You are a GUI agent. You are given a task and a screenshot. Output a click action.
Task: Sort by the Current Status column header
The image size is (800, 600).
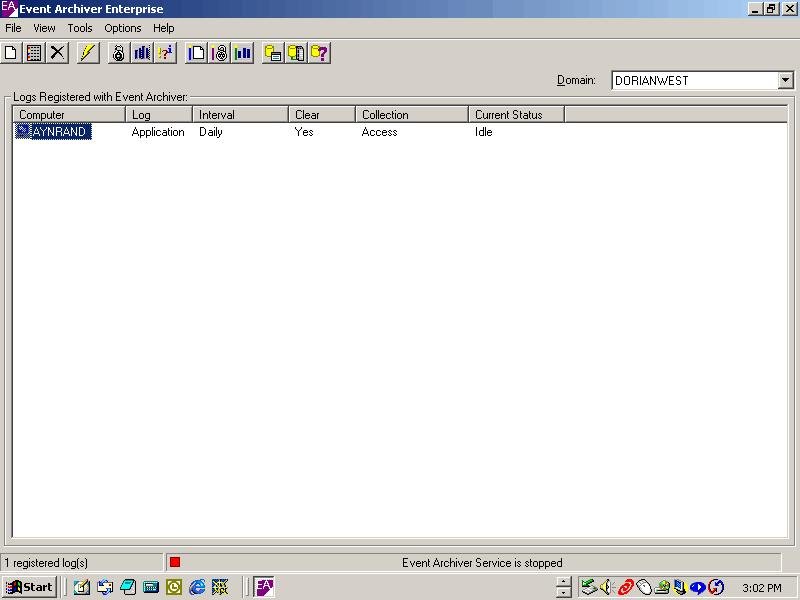[x=516, y=115]
